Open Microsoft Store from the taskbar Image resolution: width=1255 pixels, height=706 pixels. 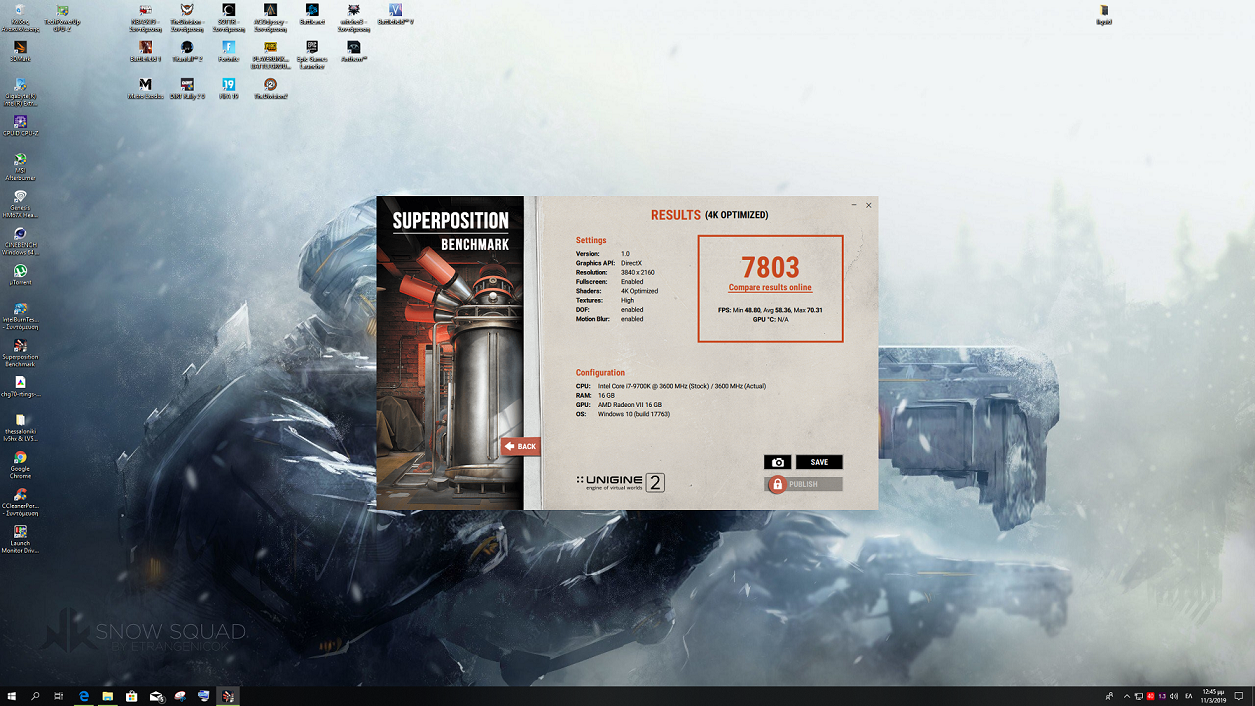[x=132, y=696]
